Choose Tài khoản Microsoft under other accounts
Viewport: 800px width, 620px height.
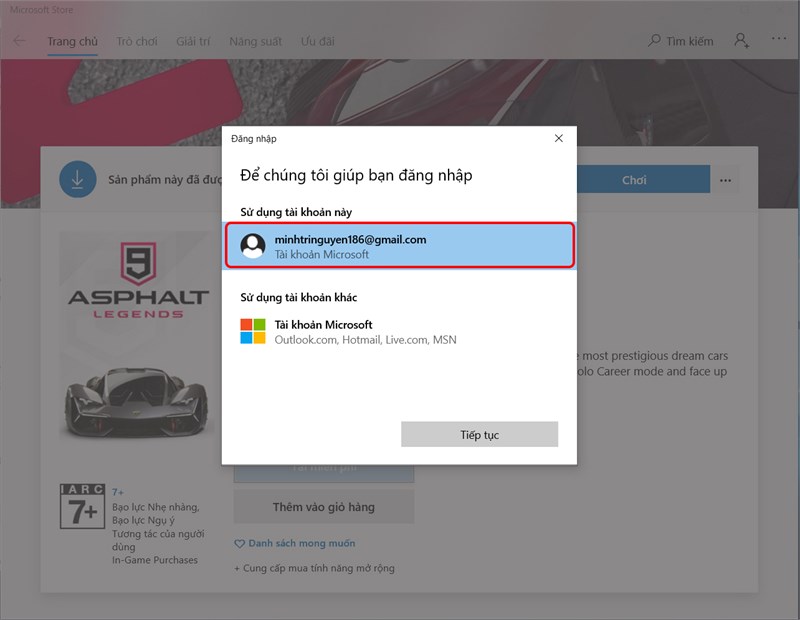pos(399,332)
